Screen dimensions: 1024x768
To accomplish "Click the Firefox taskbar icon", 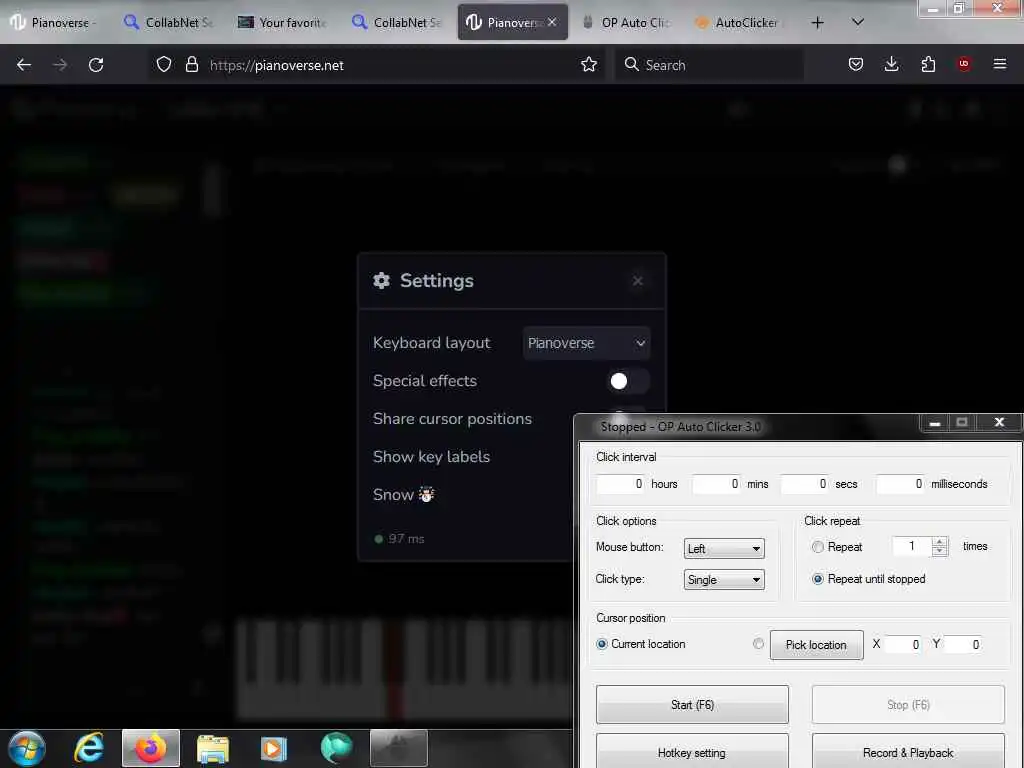I will [151, 748].
